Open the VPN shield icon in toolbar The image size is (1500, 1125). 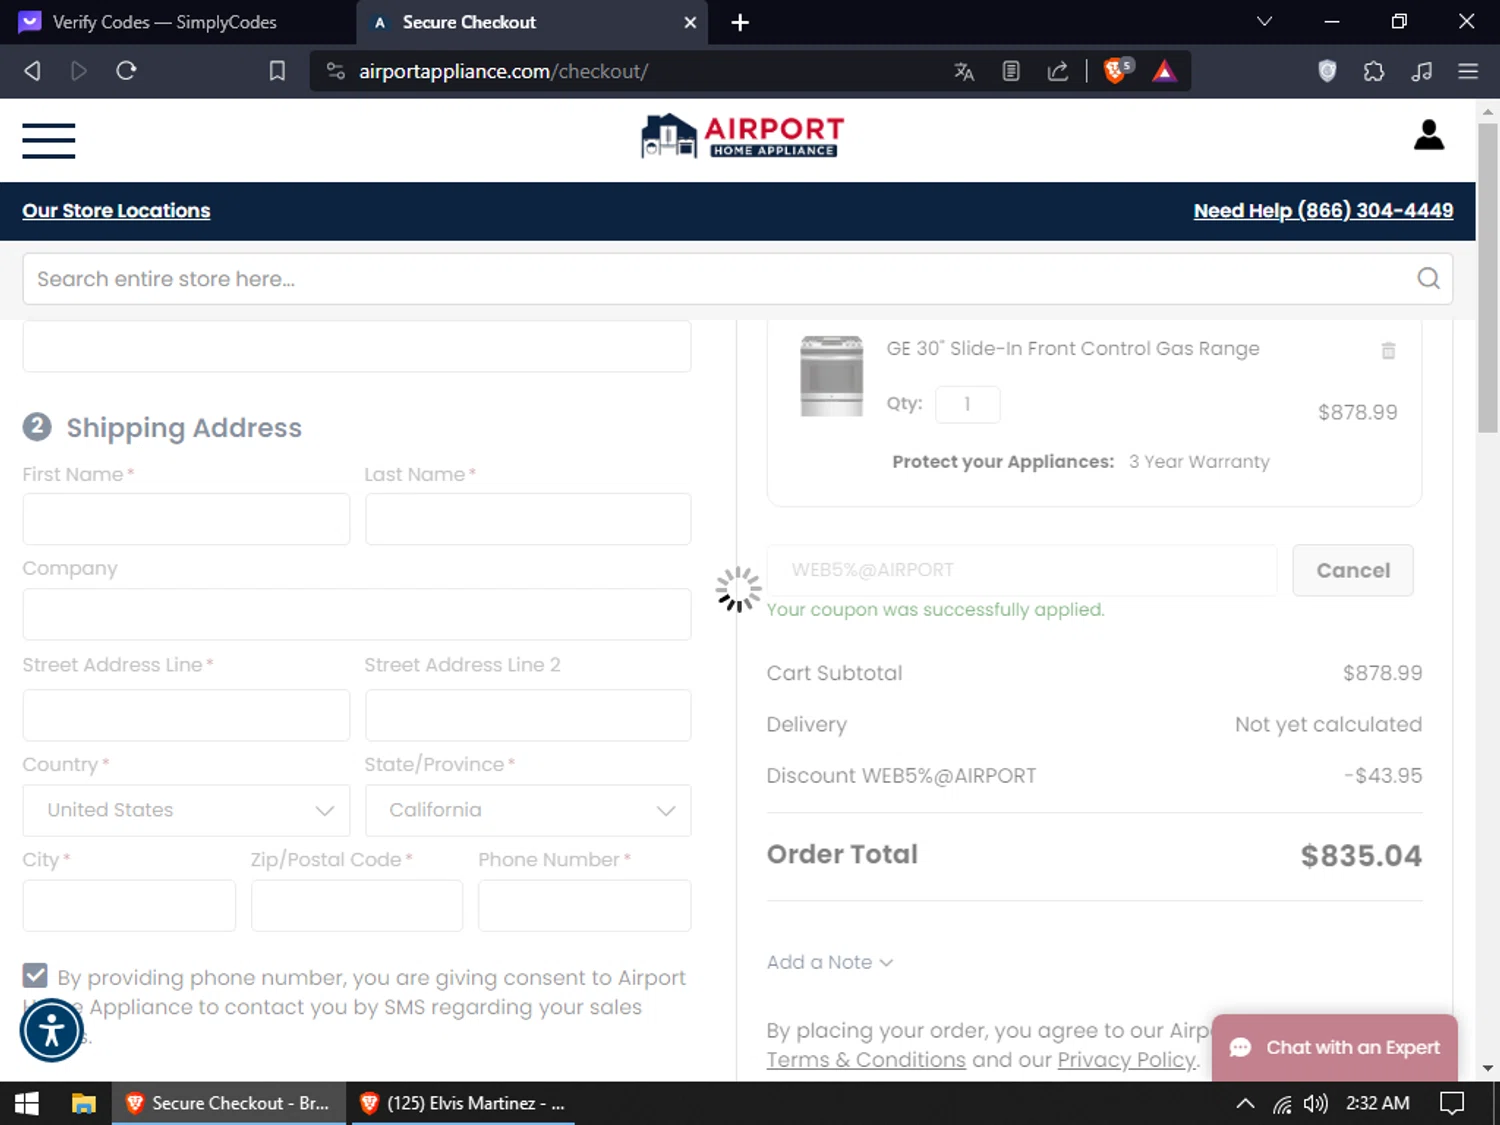click(x=1327, y=71)
